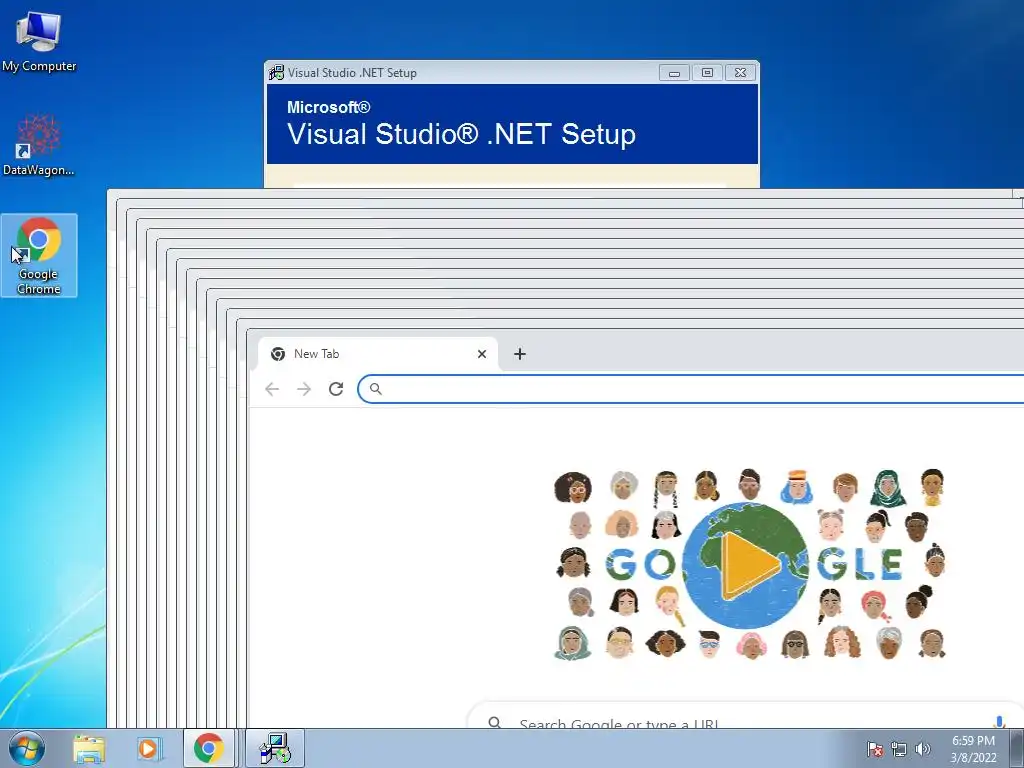Click Chrome's Back arrow
The height and width of the screenshot is (768, 1024).
[272, 389]
